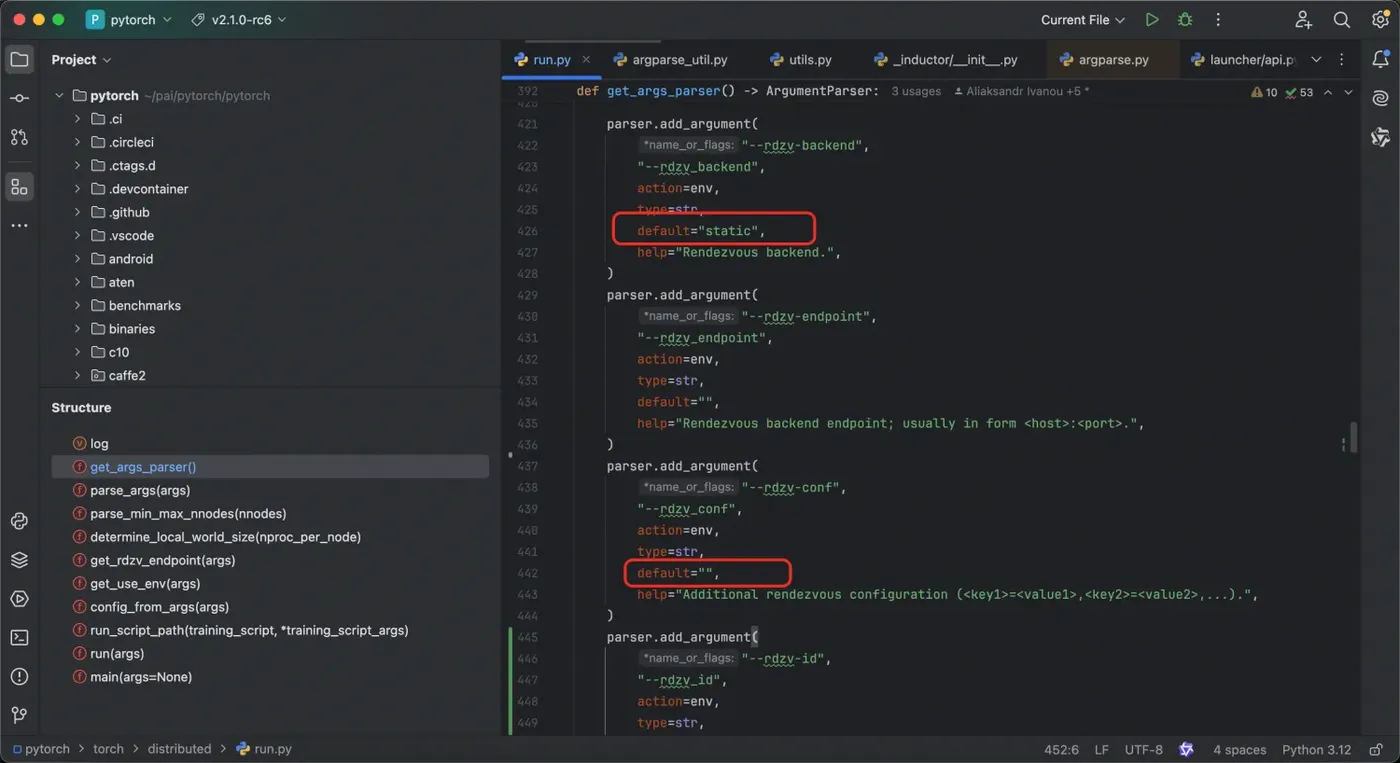The height and width of the screenshot is (763, 1400).
Task: Switch to the utils.py tab
Action: [x=800, y=60]
